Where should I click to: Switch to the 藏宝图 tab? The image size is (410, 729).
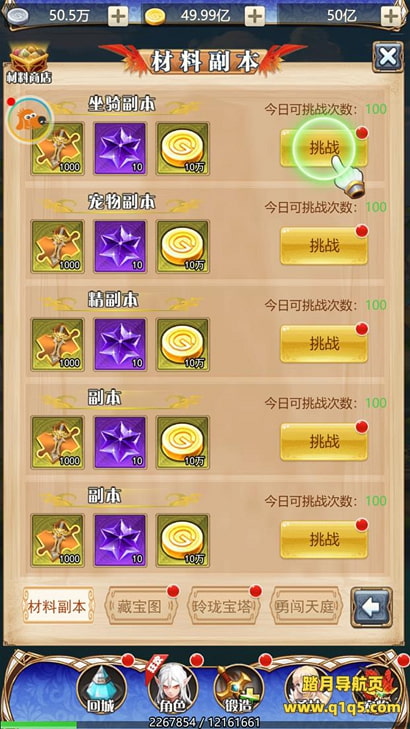pyautogui.click(x=141, y=606)
